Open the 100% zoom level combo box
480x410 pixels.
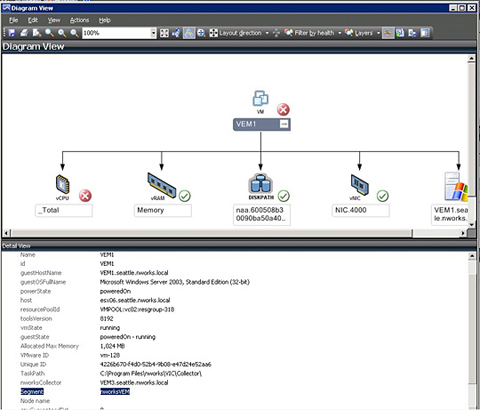[x=153, y=33]
